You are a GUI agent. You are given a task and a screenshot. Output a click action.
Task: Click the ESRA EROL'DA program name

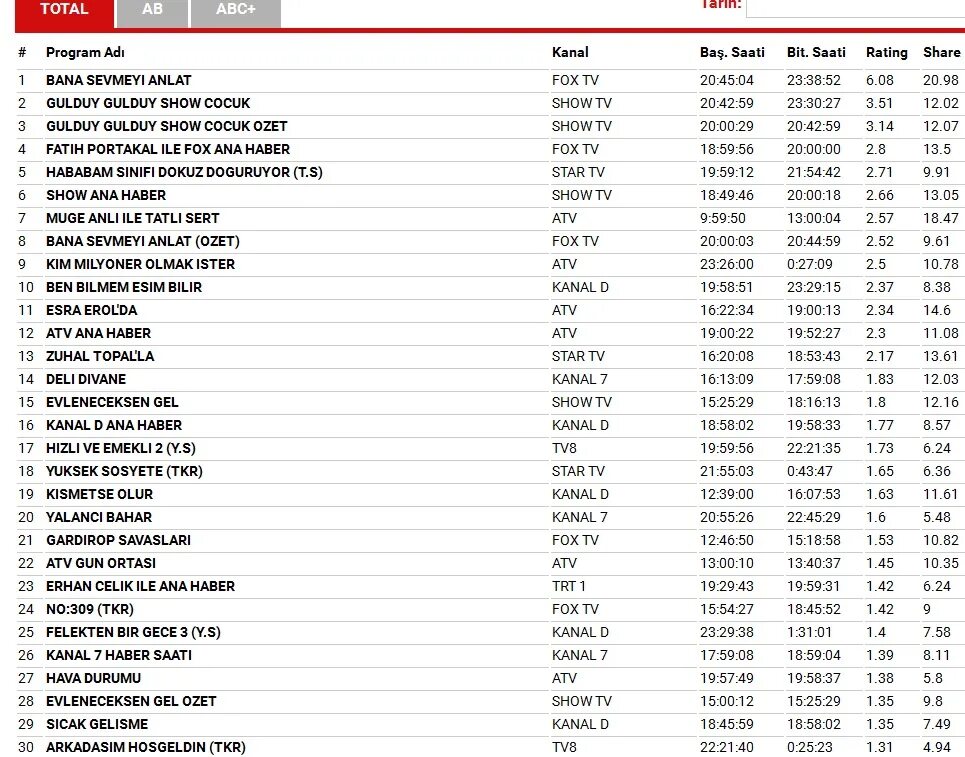(x=91, y=310)
